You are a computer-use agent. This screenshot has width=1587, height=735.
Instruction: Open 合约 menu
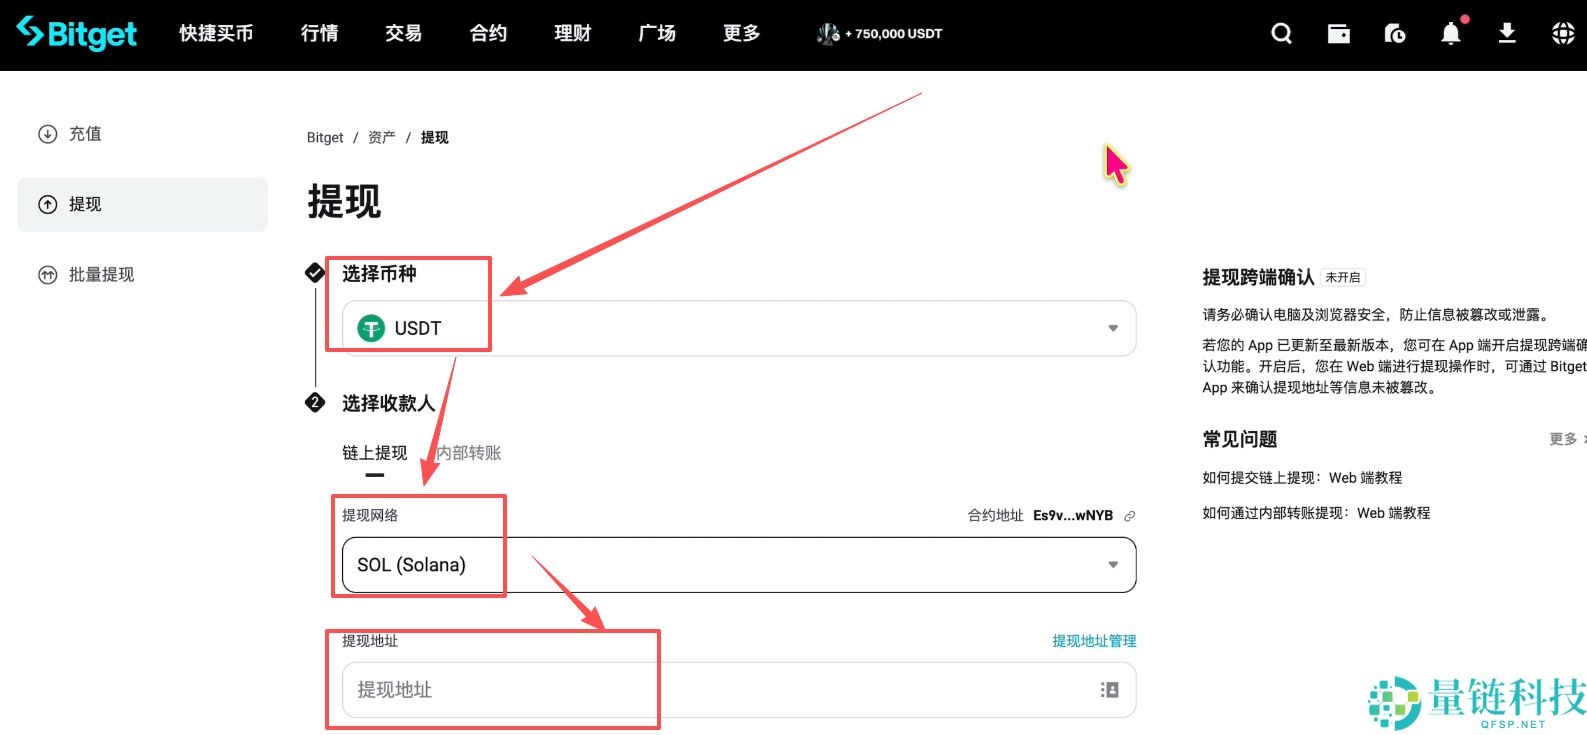click(488, 34)
